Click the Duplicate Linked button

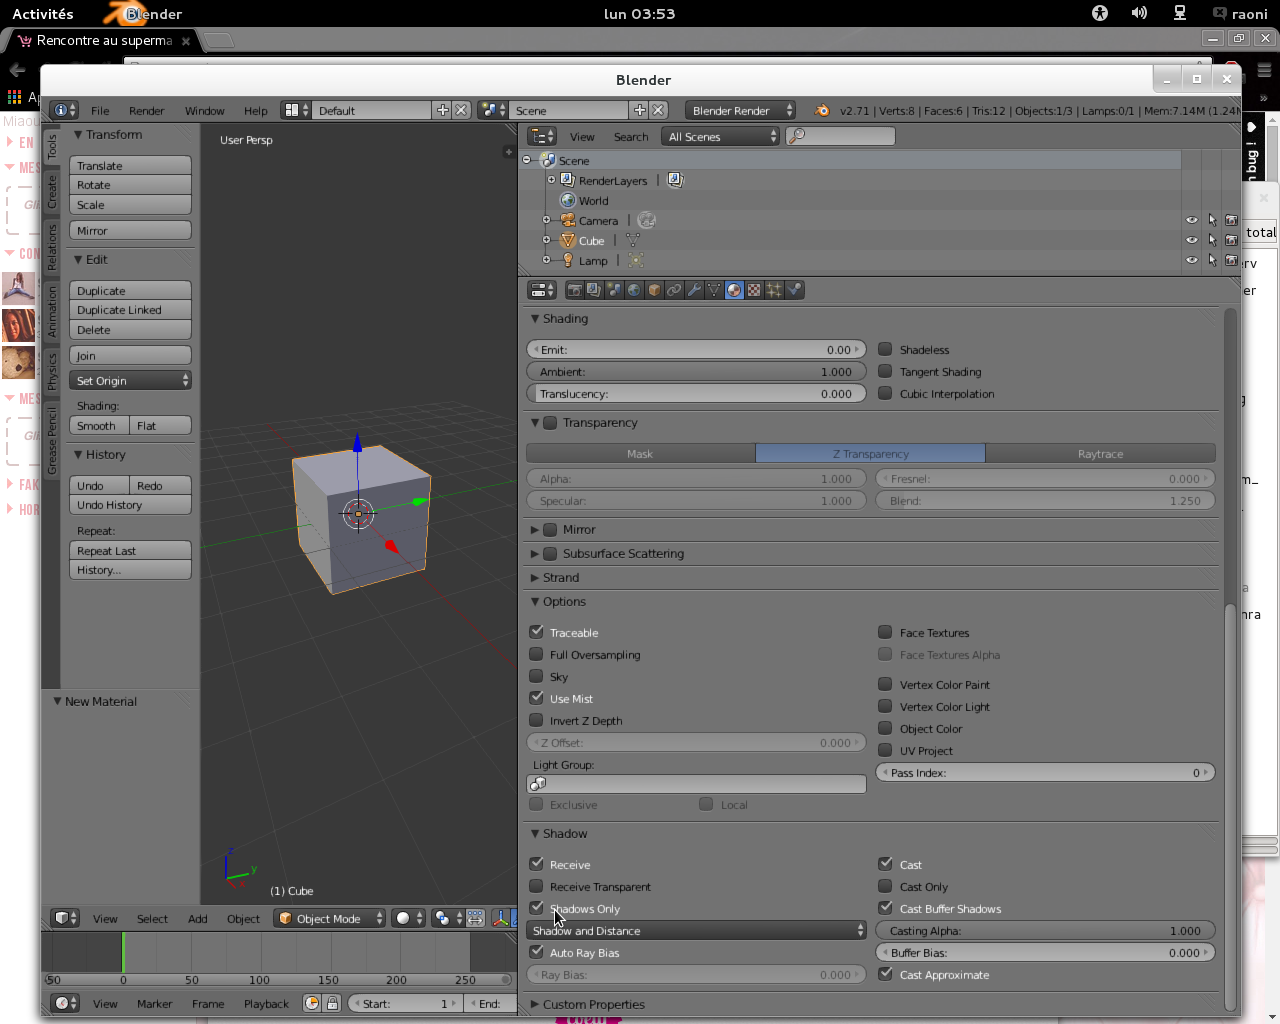point(130,310)
